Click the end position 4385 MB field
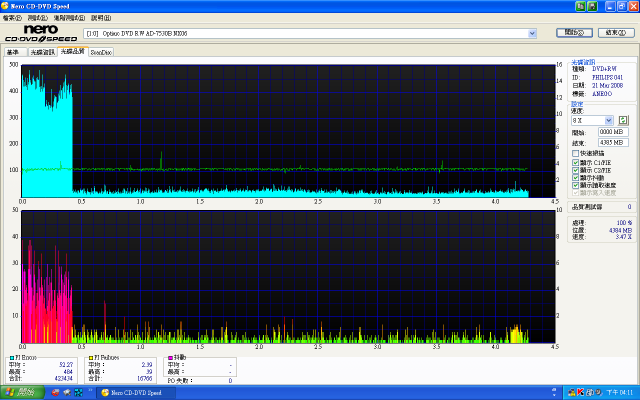Image resolution: width=640 pixels, height=400 pixels. 613,142
